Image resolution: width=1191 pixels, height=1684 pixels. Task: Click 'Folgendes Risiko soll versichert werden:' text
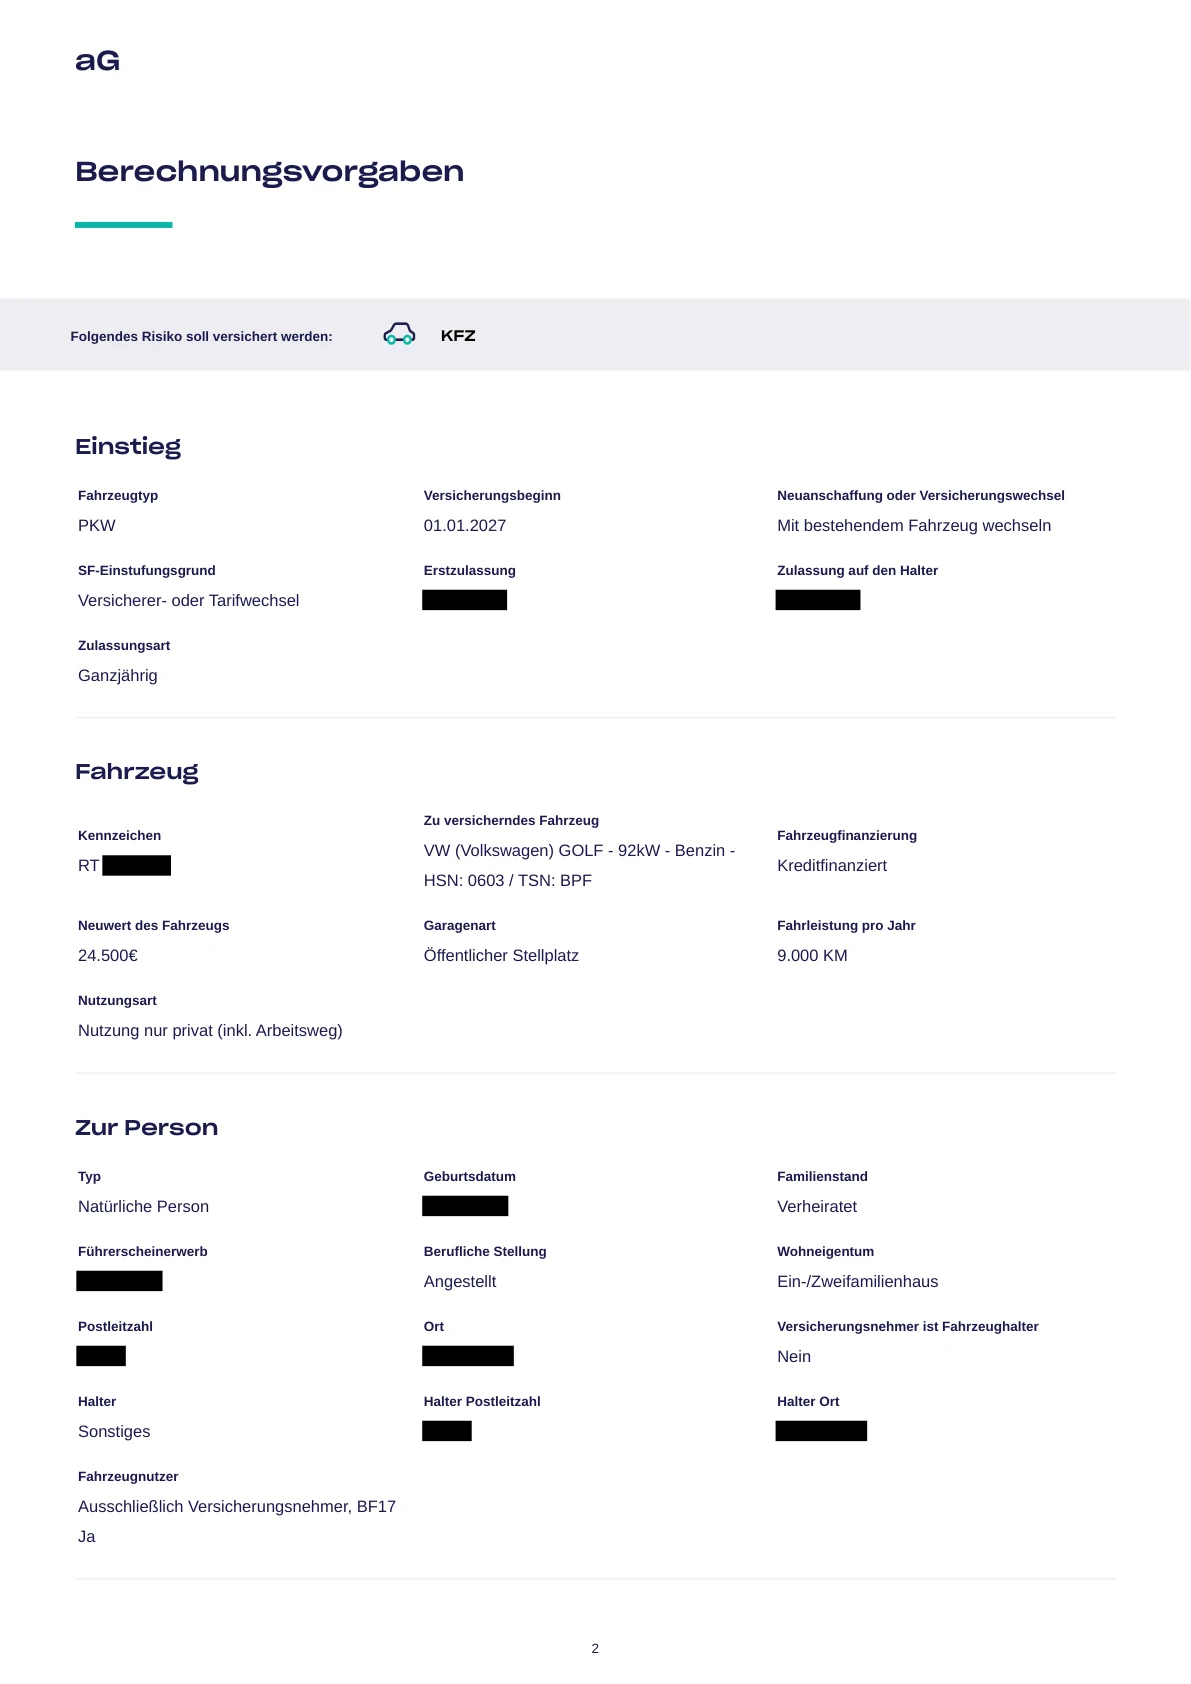(201, 337)
